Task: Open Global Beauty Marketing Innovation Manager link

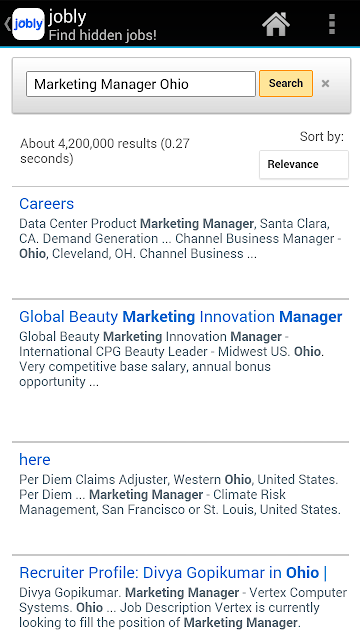Action: pyautogui.click(x=180, y=317)
